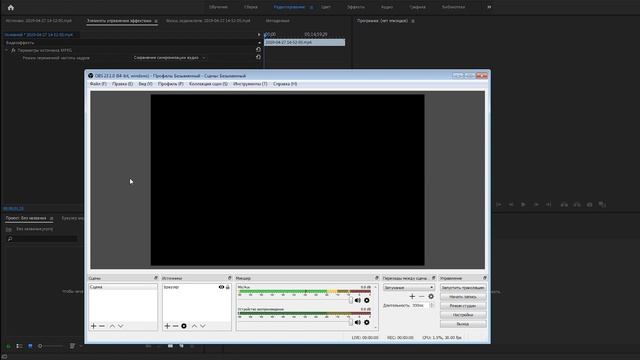640x360 pixels.
Task: Open the variable frame rate mode dropdown
Action: tap(169, 58)
